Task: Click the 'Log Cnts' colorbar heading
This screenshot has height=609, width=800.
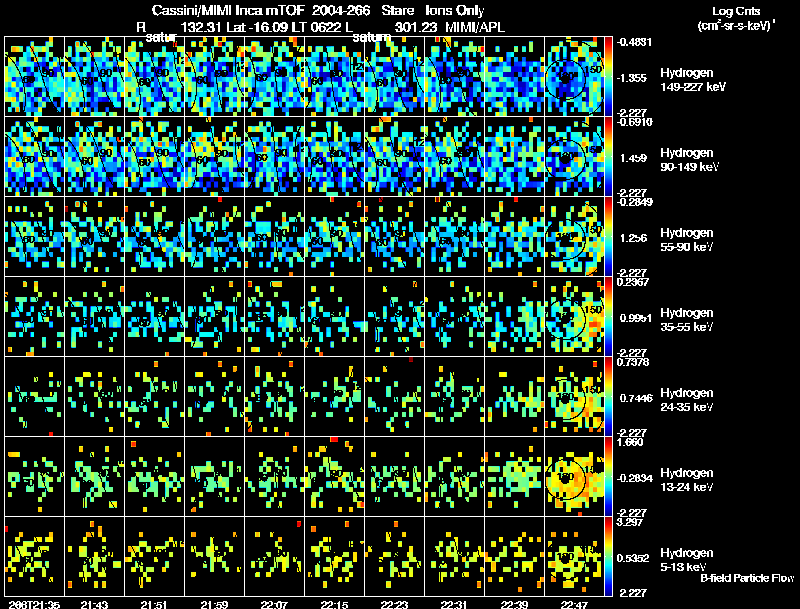Action: click(x=736, y=11)
